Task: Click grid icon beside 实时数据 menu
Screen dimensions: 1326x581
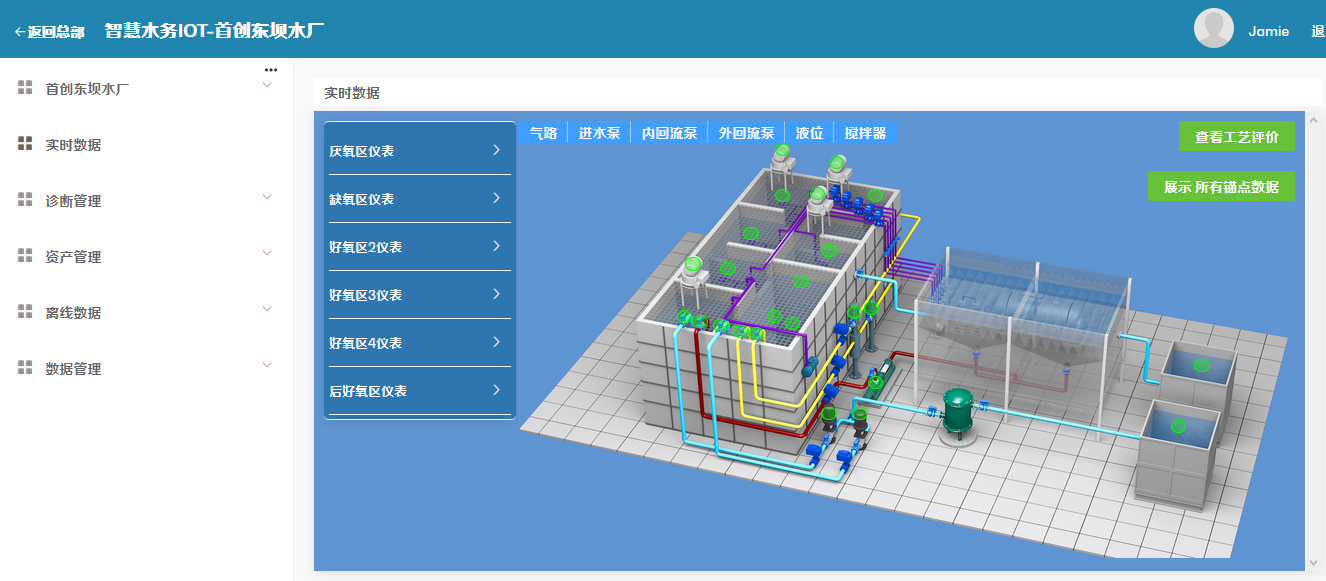Action: [26, 144]
